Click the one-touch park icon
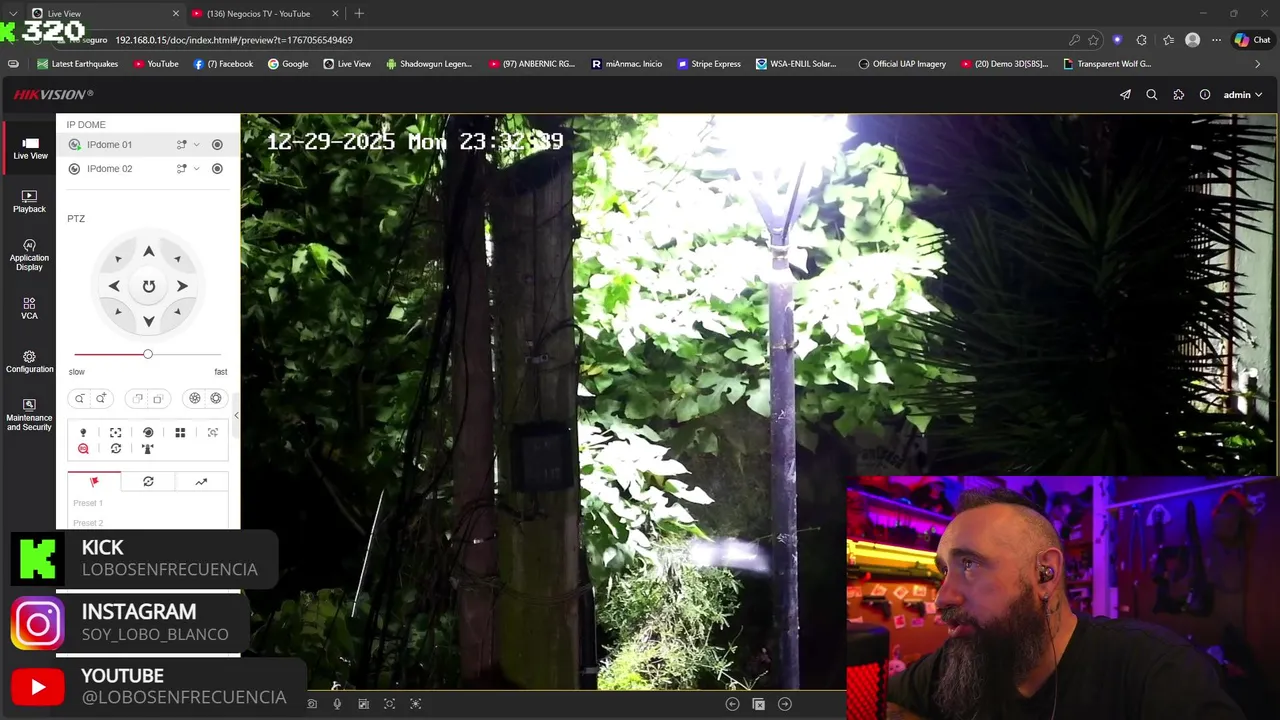 pos(148,449)
